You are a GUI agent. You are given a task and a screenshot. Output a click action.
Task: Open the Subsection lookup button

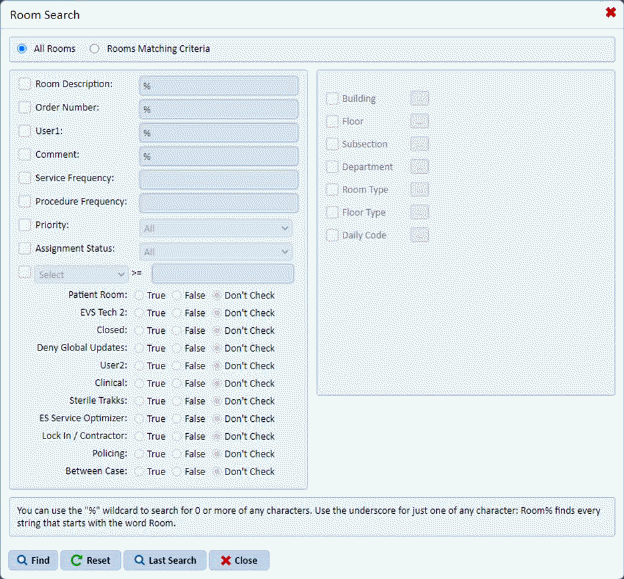point(420,144)
